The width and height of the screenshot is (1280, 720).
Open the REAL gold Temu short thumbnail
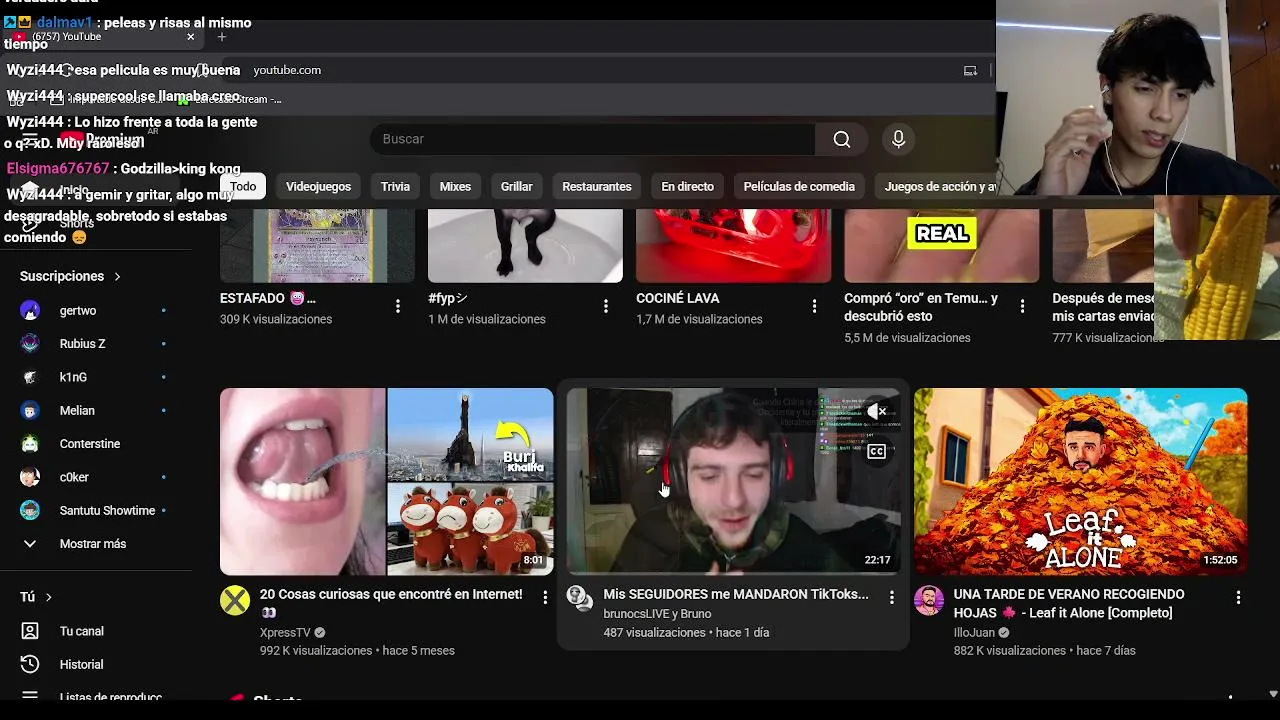[x=941, y=246]
